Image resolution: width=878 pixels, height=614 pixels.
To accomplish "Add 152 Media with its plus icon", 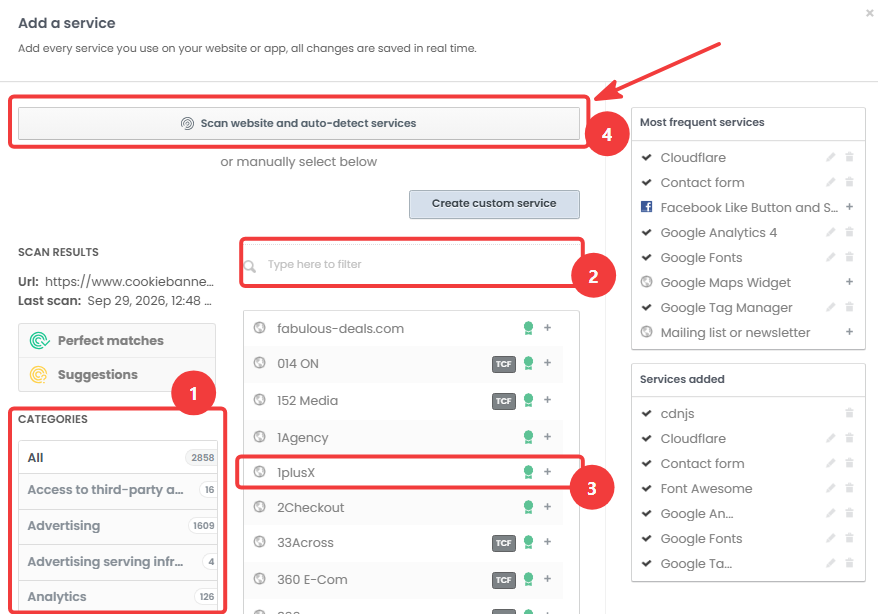I will [548, 400].
